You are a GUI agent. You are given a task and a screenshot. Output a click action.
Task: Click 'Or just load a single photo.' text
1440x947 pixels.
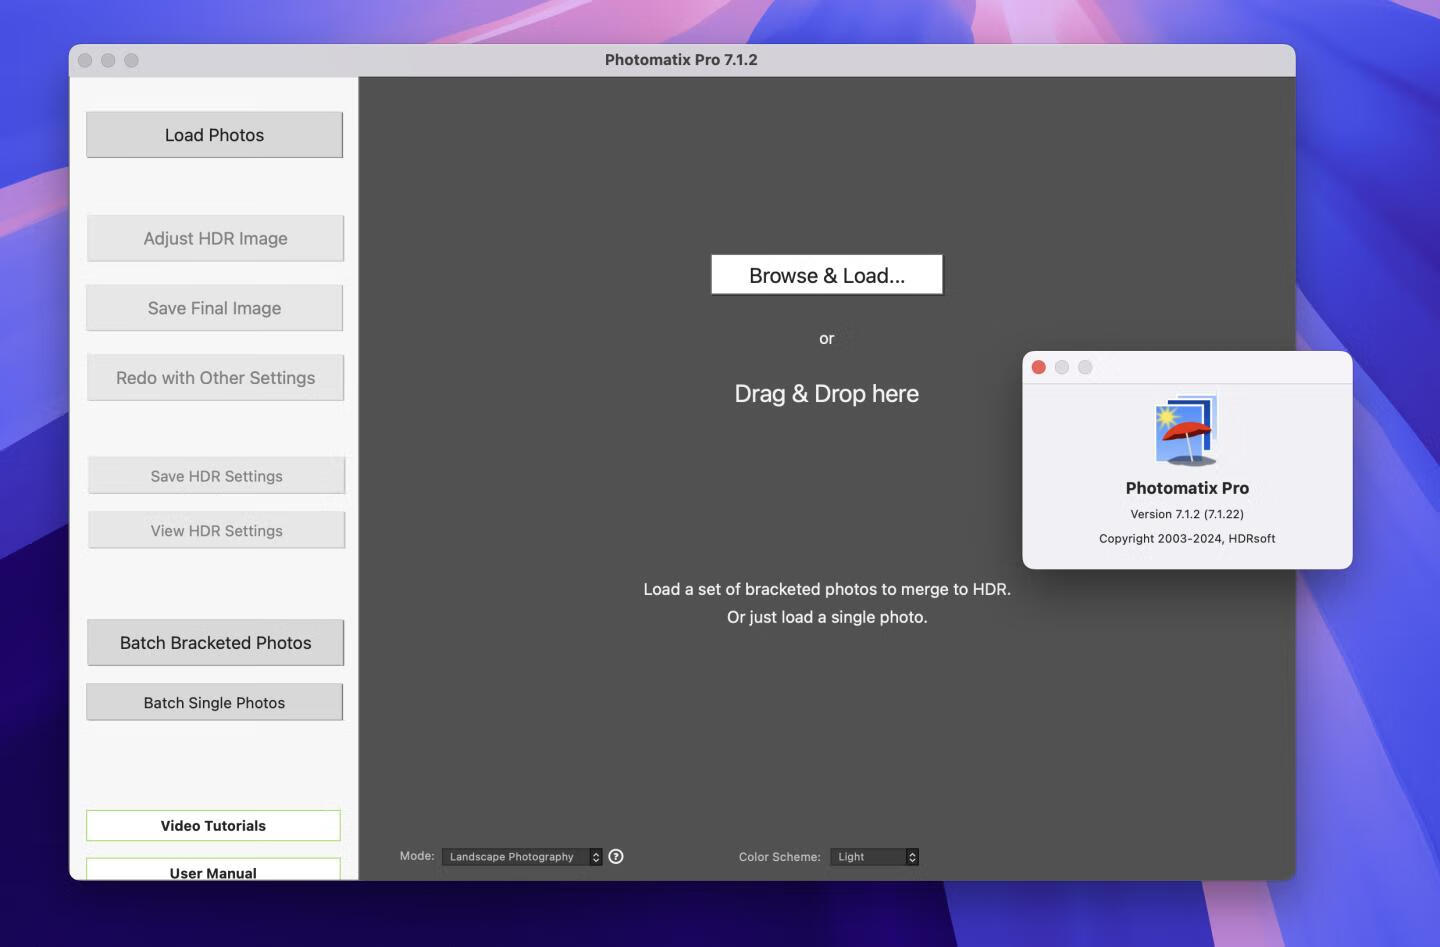(x=827, y=617)
